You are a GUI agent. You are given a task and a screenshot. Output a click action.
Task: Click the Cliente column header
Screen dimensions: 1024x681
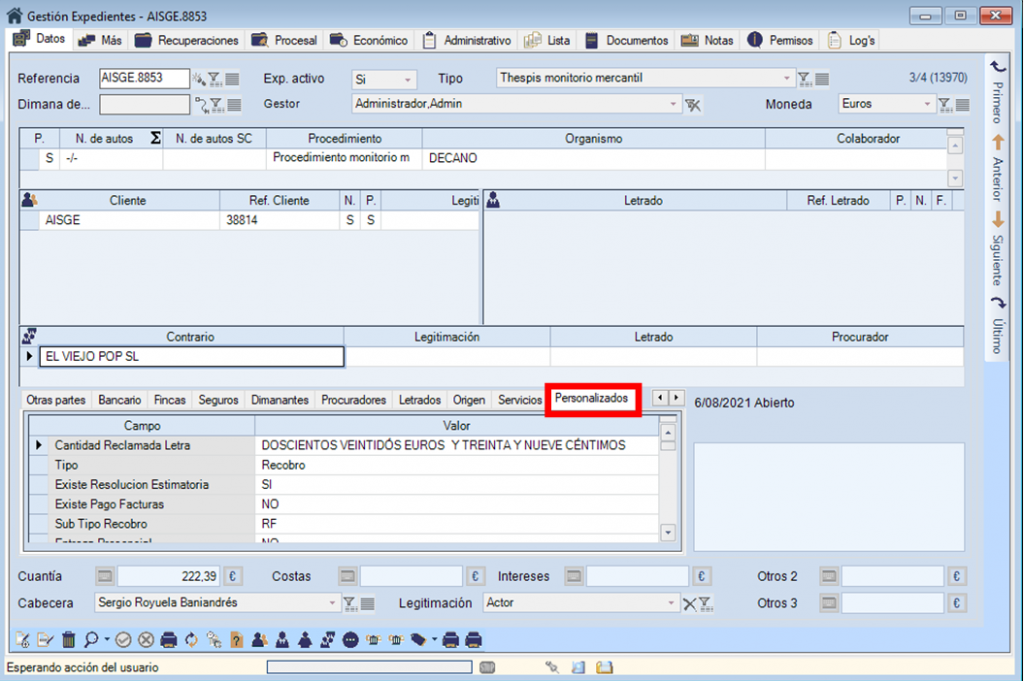click(x=127, y=201)
